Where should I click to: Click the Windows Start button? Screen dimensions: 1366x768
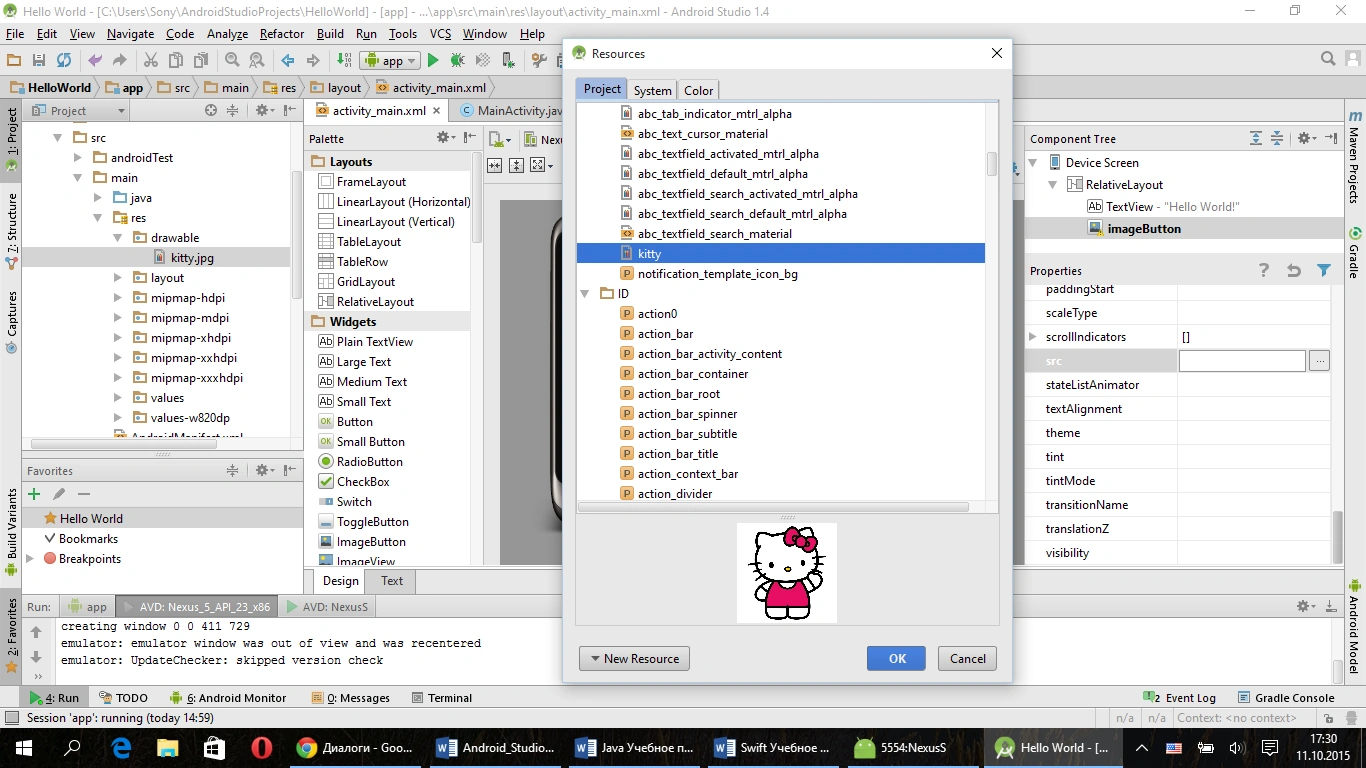click(x=23, y=747)
